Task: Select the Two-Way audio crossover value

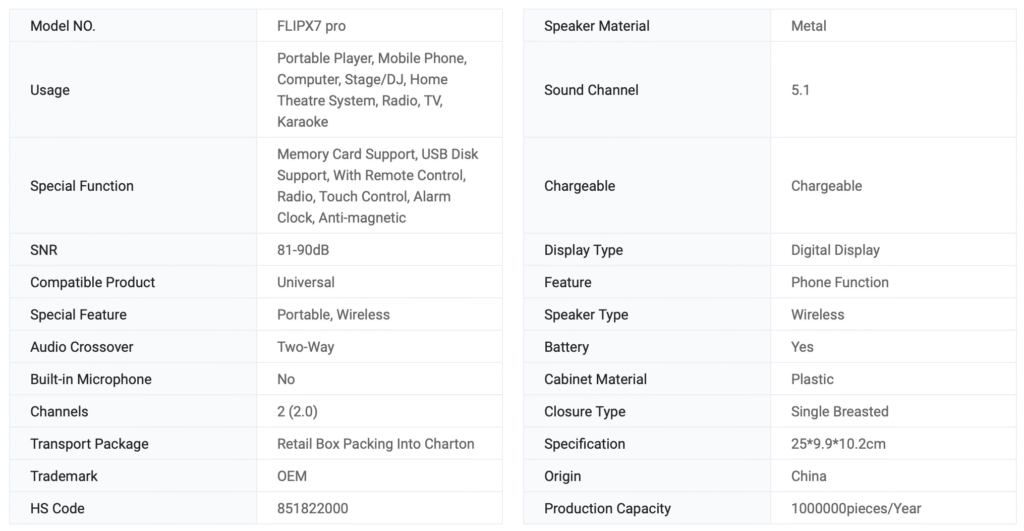Action: [x=306, y=347]
